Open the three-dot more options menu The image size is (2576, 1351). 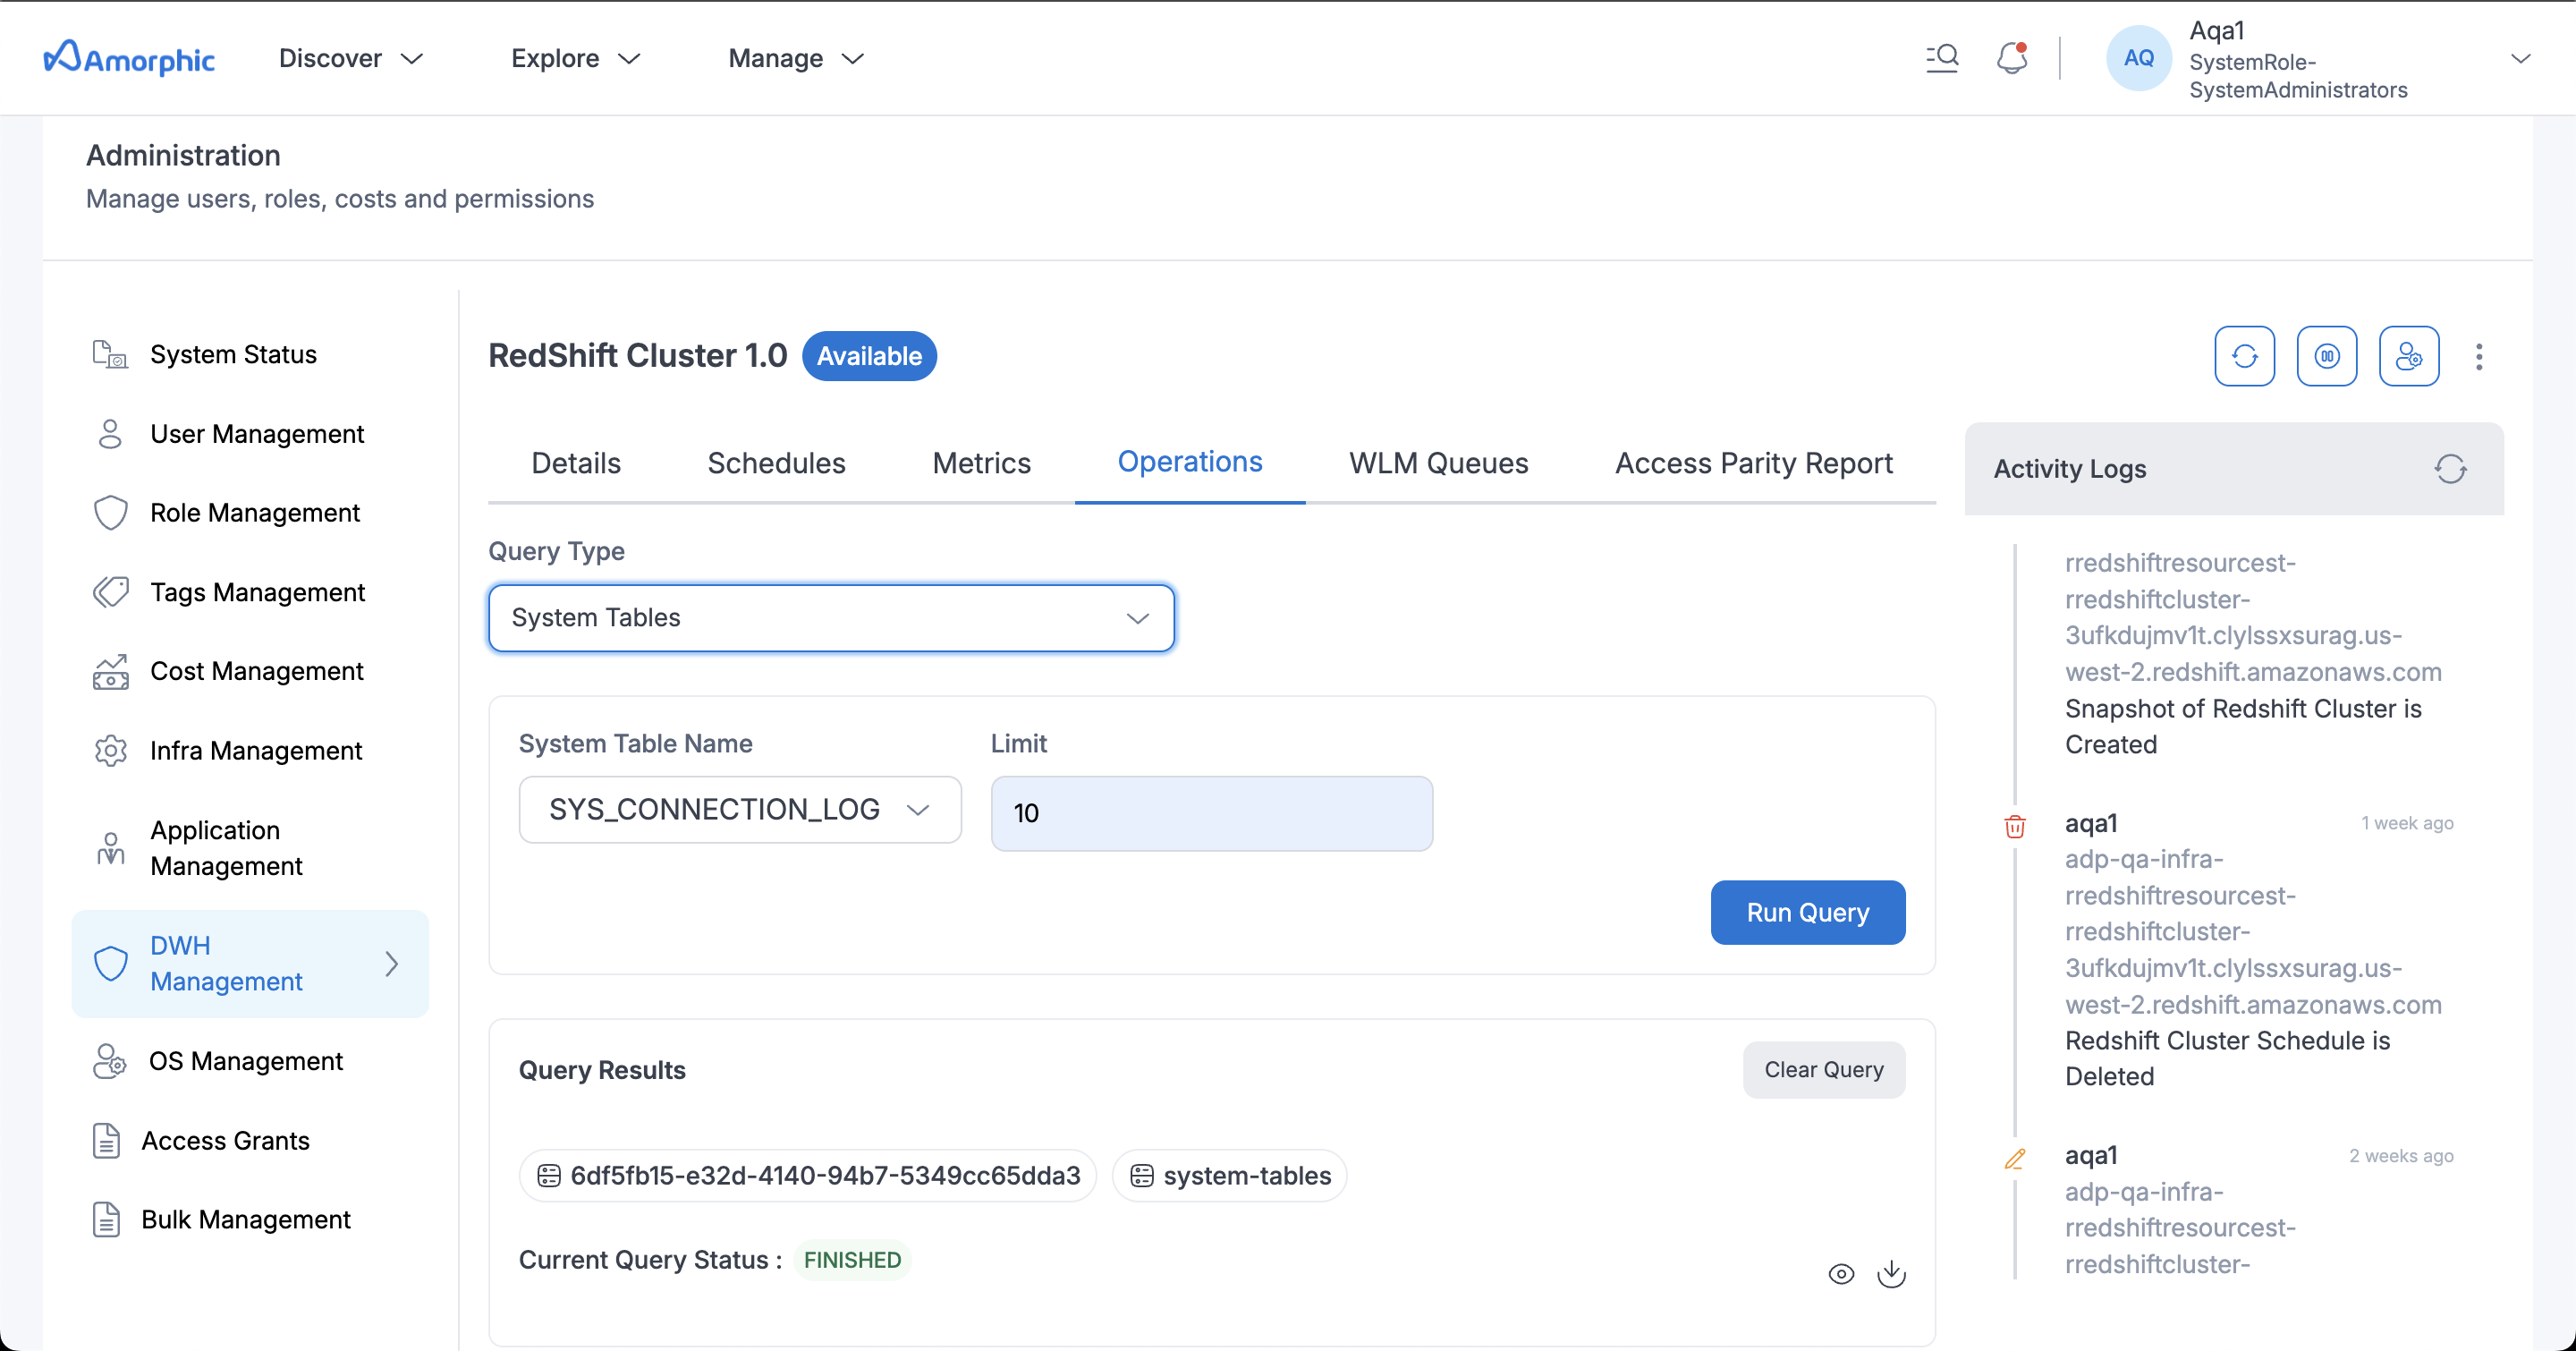tap(2479, 356)
